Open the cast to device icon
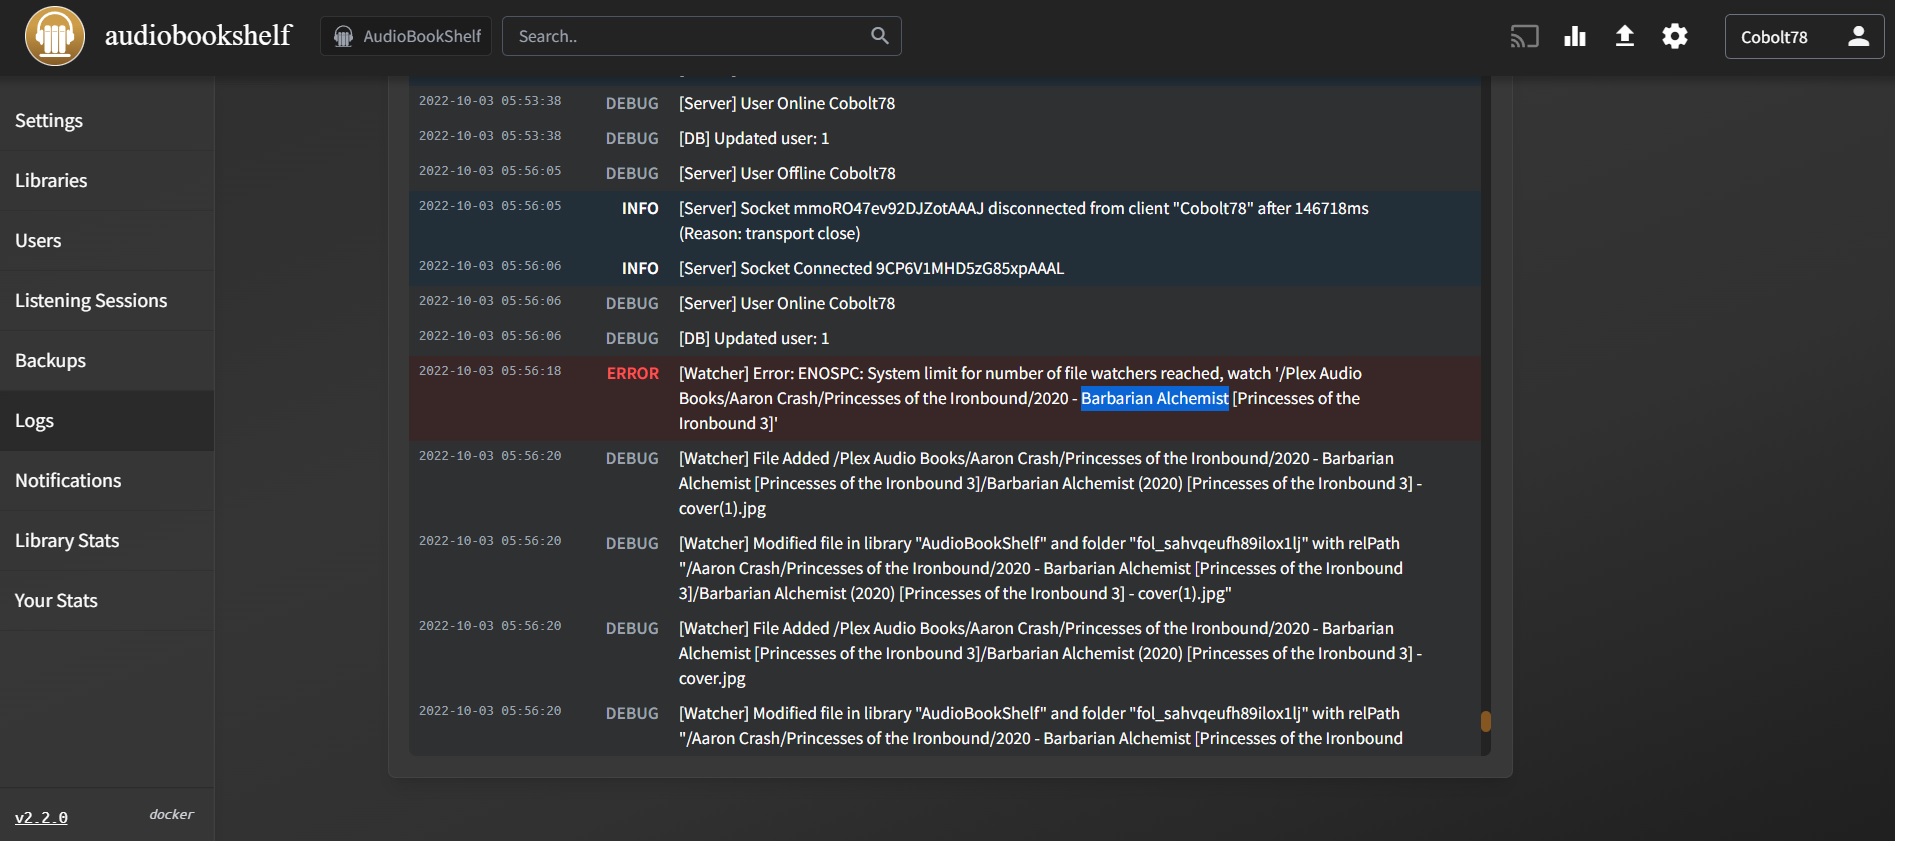The height and width of the screenshot is (846, 1912). 1524,37
